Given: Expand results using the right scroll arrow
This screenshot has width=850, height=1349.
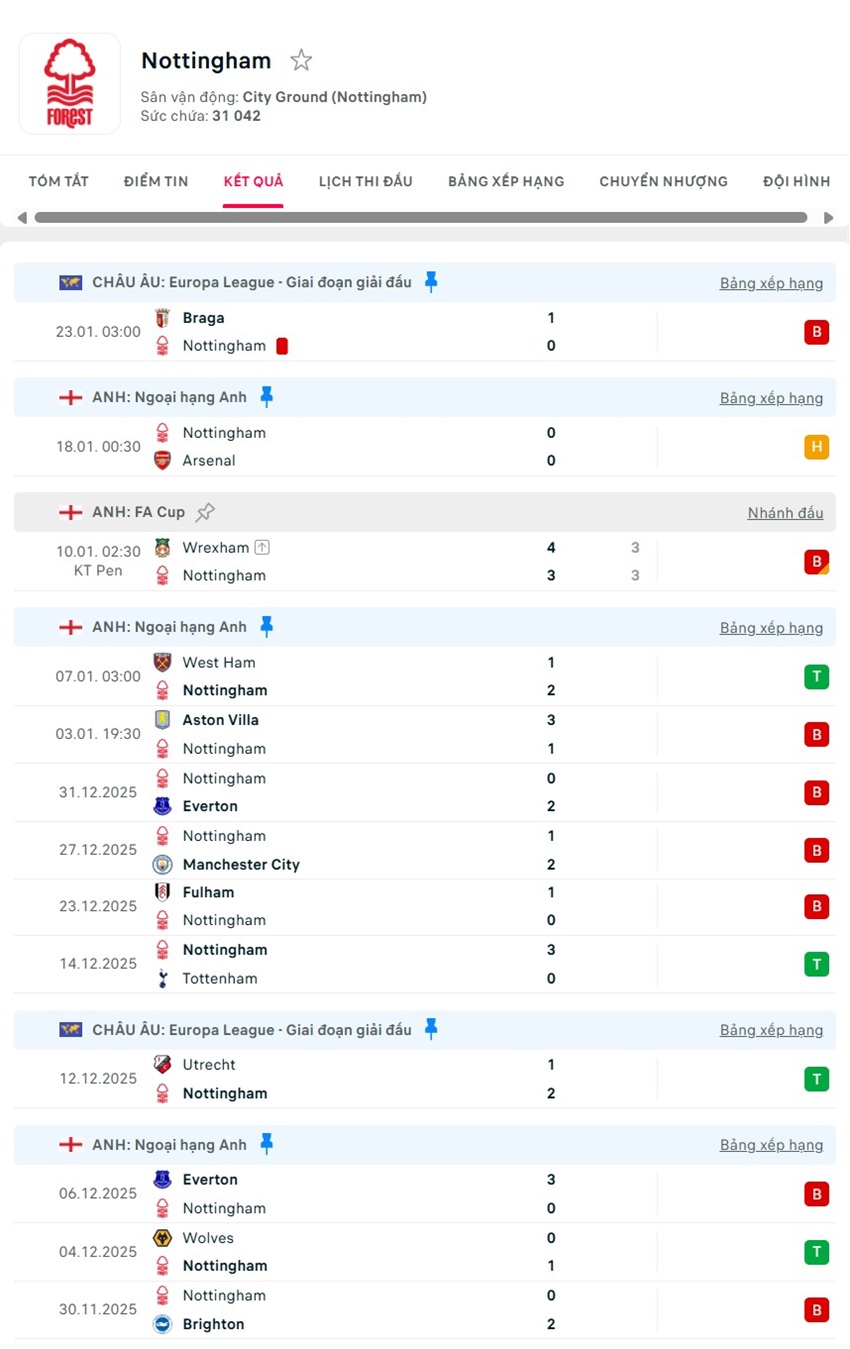Looking at the screenshot, I should (829, 217).
